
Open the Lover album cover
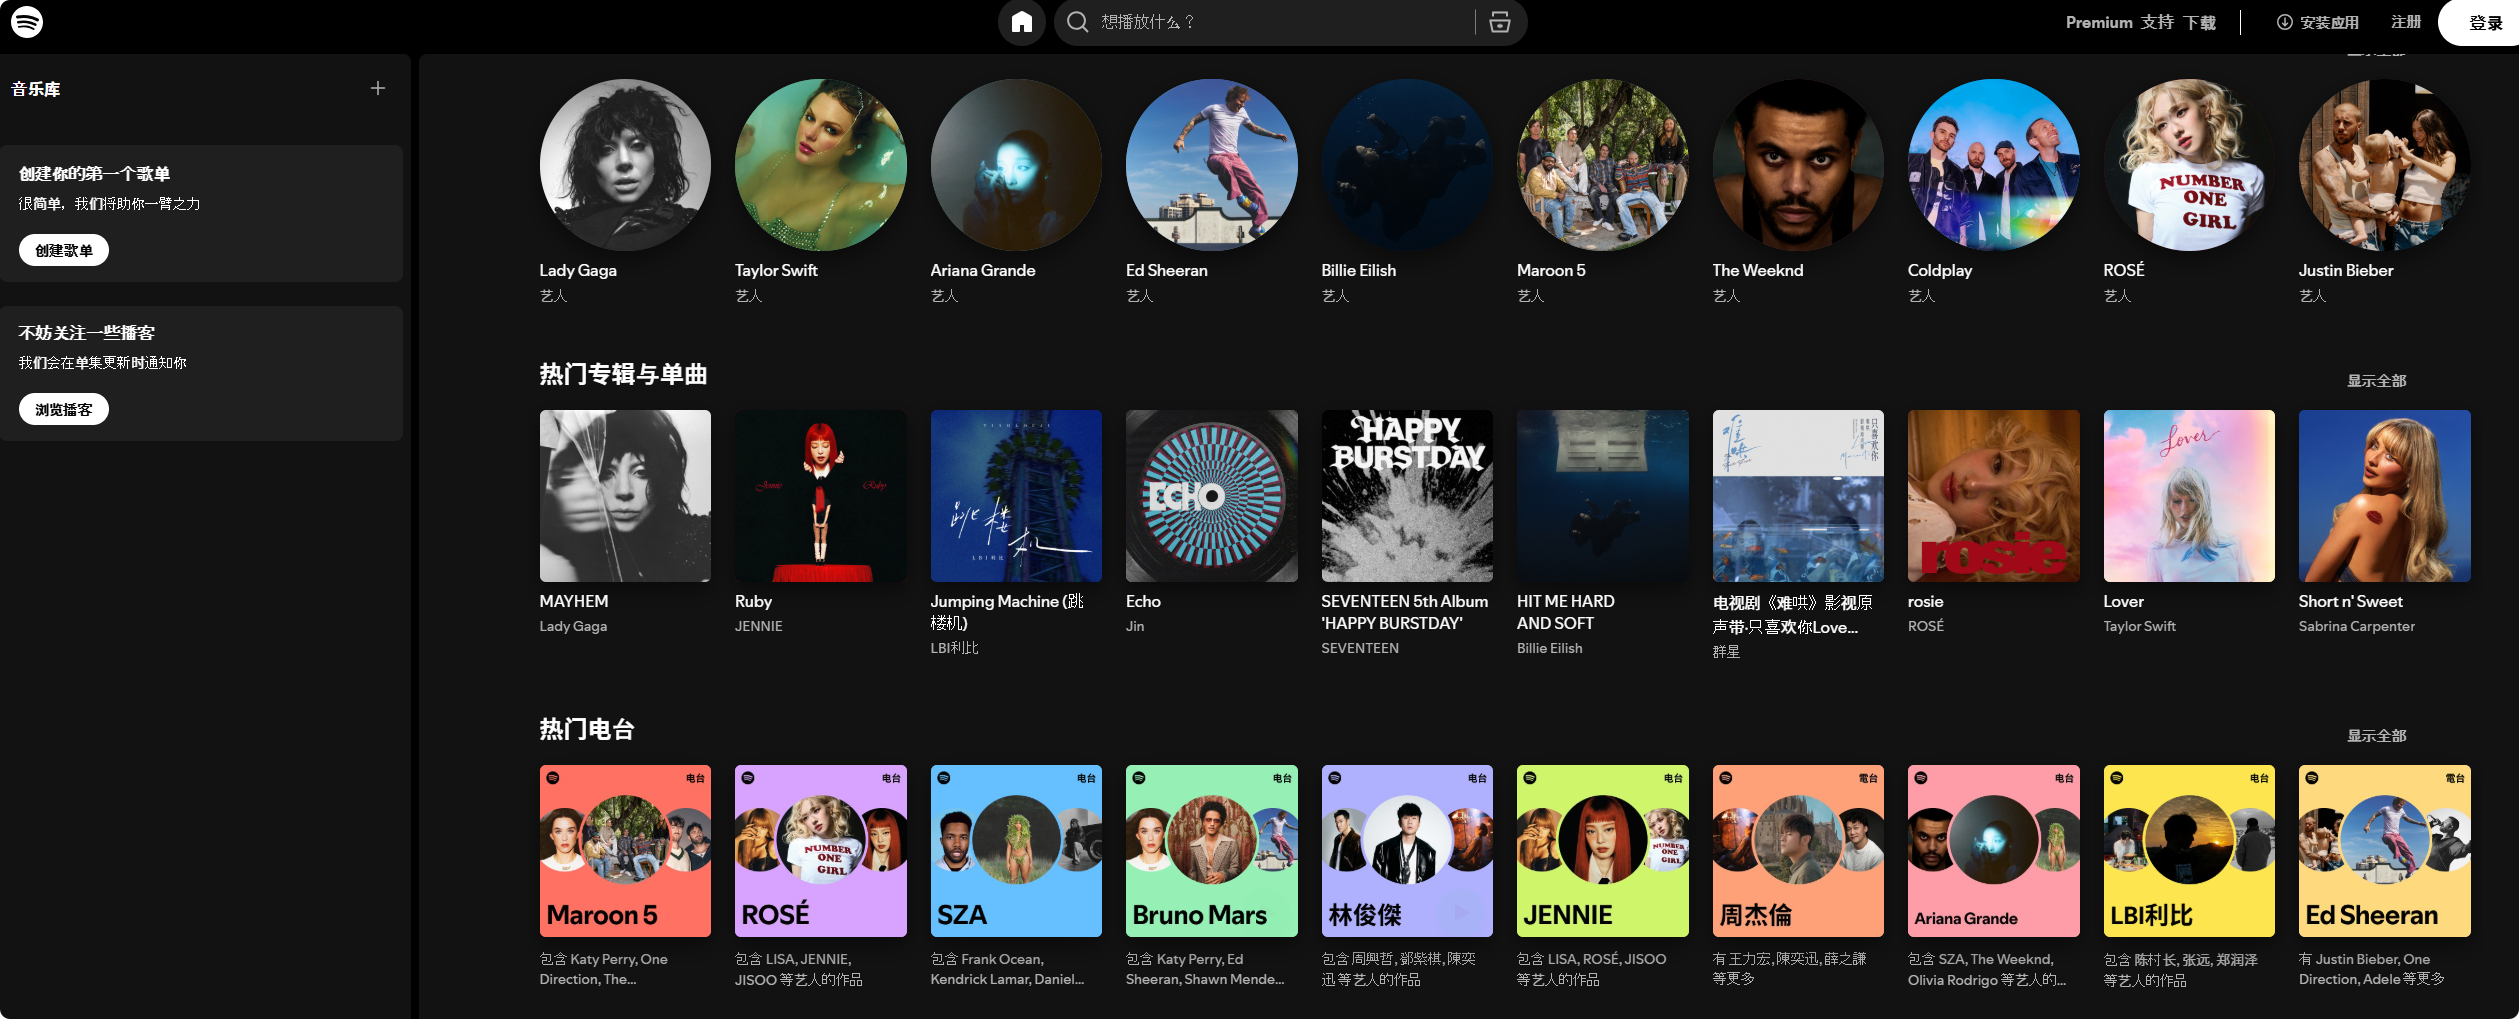2188,496
